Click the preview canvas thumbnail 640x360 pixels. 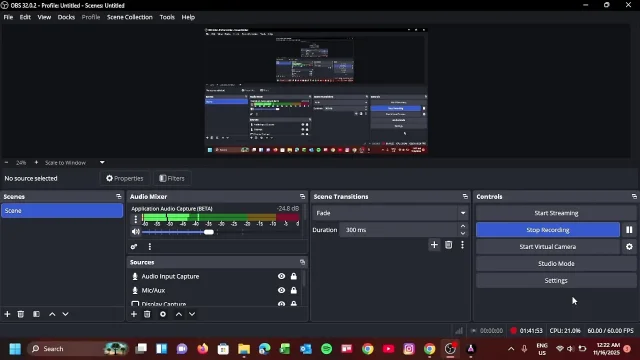click(316, 91)
